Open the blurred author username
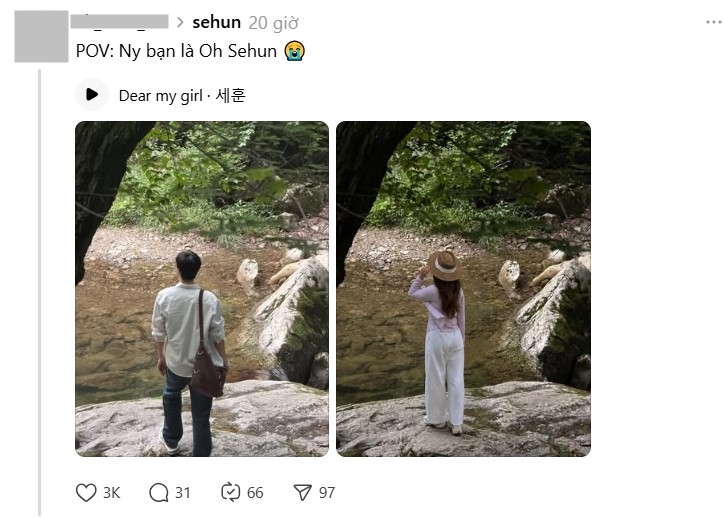The width and height of the screenshot is (724, 517). coord(119,22)
